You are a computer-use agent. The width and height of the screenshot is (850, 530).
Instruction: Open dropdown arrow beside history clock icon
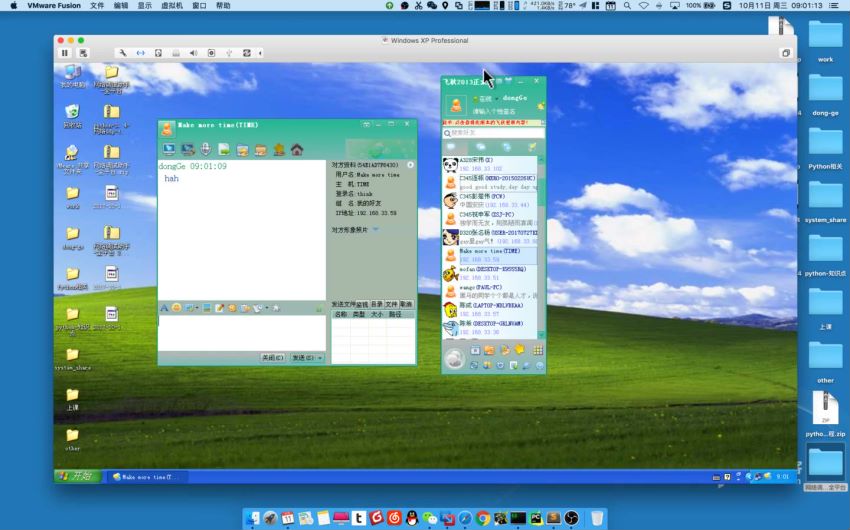tap(267, 308)
